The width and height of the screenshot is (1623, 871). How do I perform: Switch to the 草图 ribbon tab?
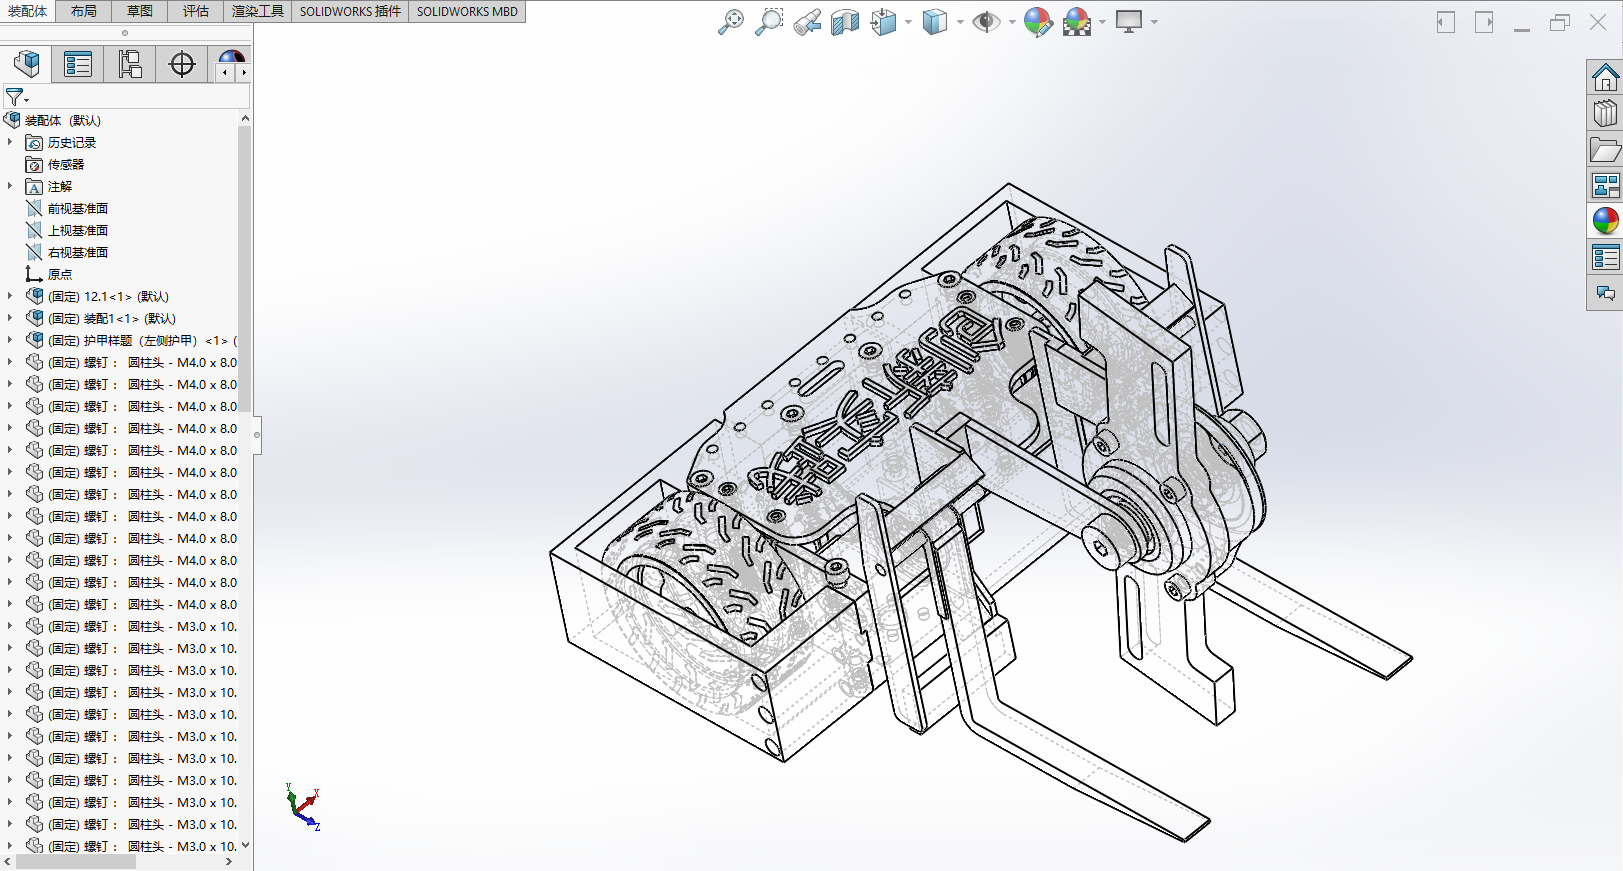140,11
